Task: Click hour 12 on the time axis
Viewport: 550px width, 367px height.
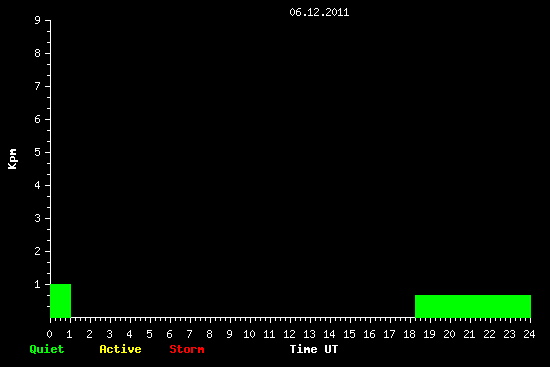Action: pyautogui.click(x=289, y=334)
